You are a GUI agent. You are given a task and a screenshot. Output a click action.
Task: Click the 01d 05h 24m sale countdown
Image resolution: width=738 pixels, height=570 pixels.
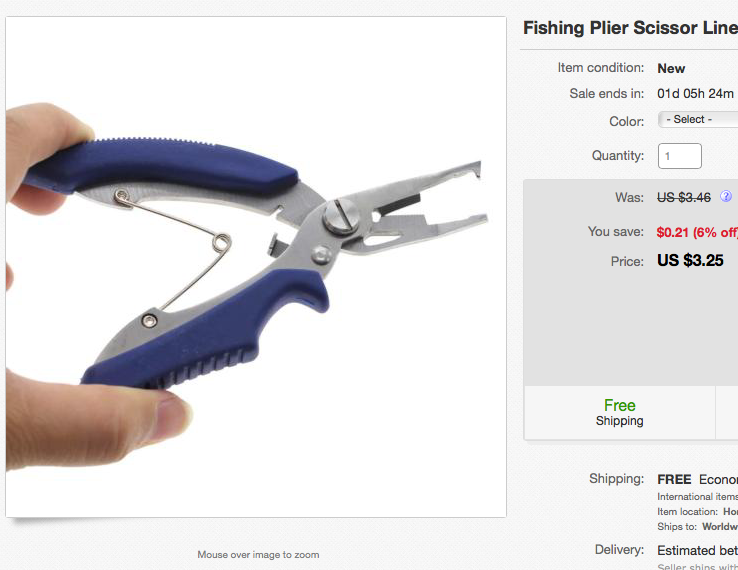point(695,94)
